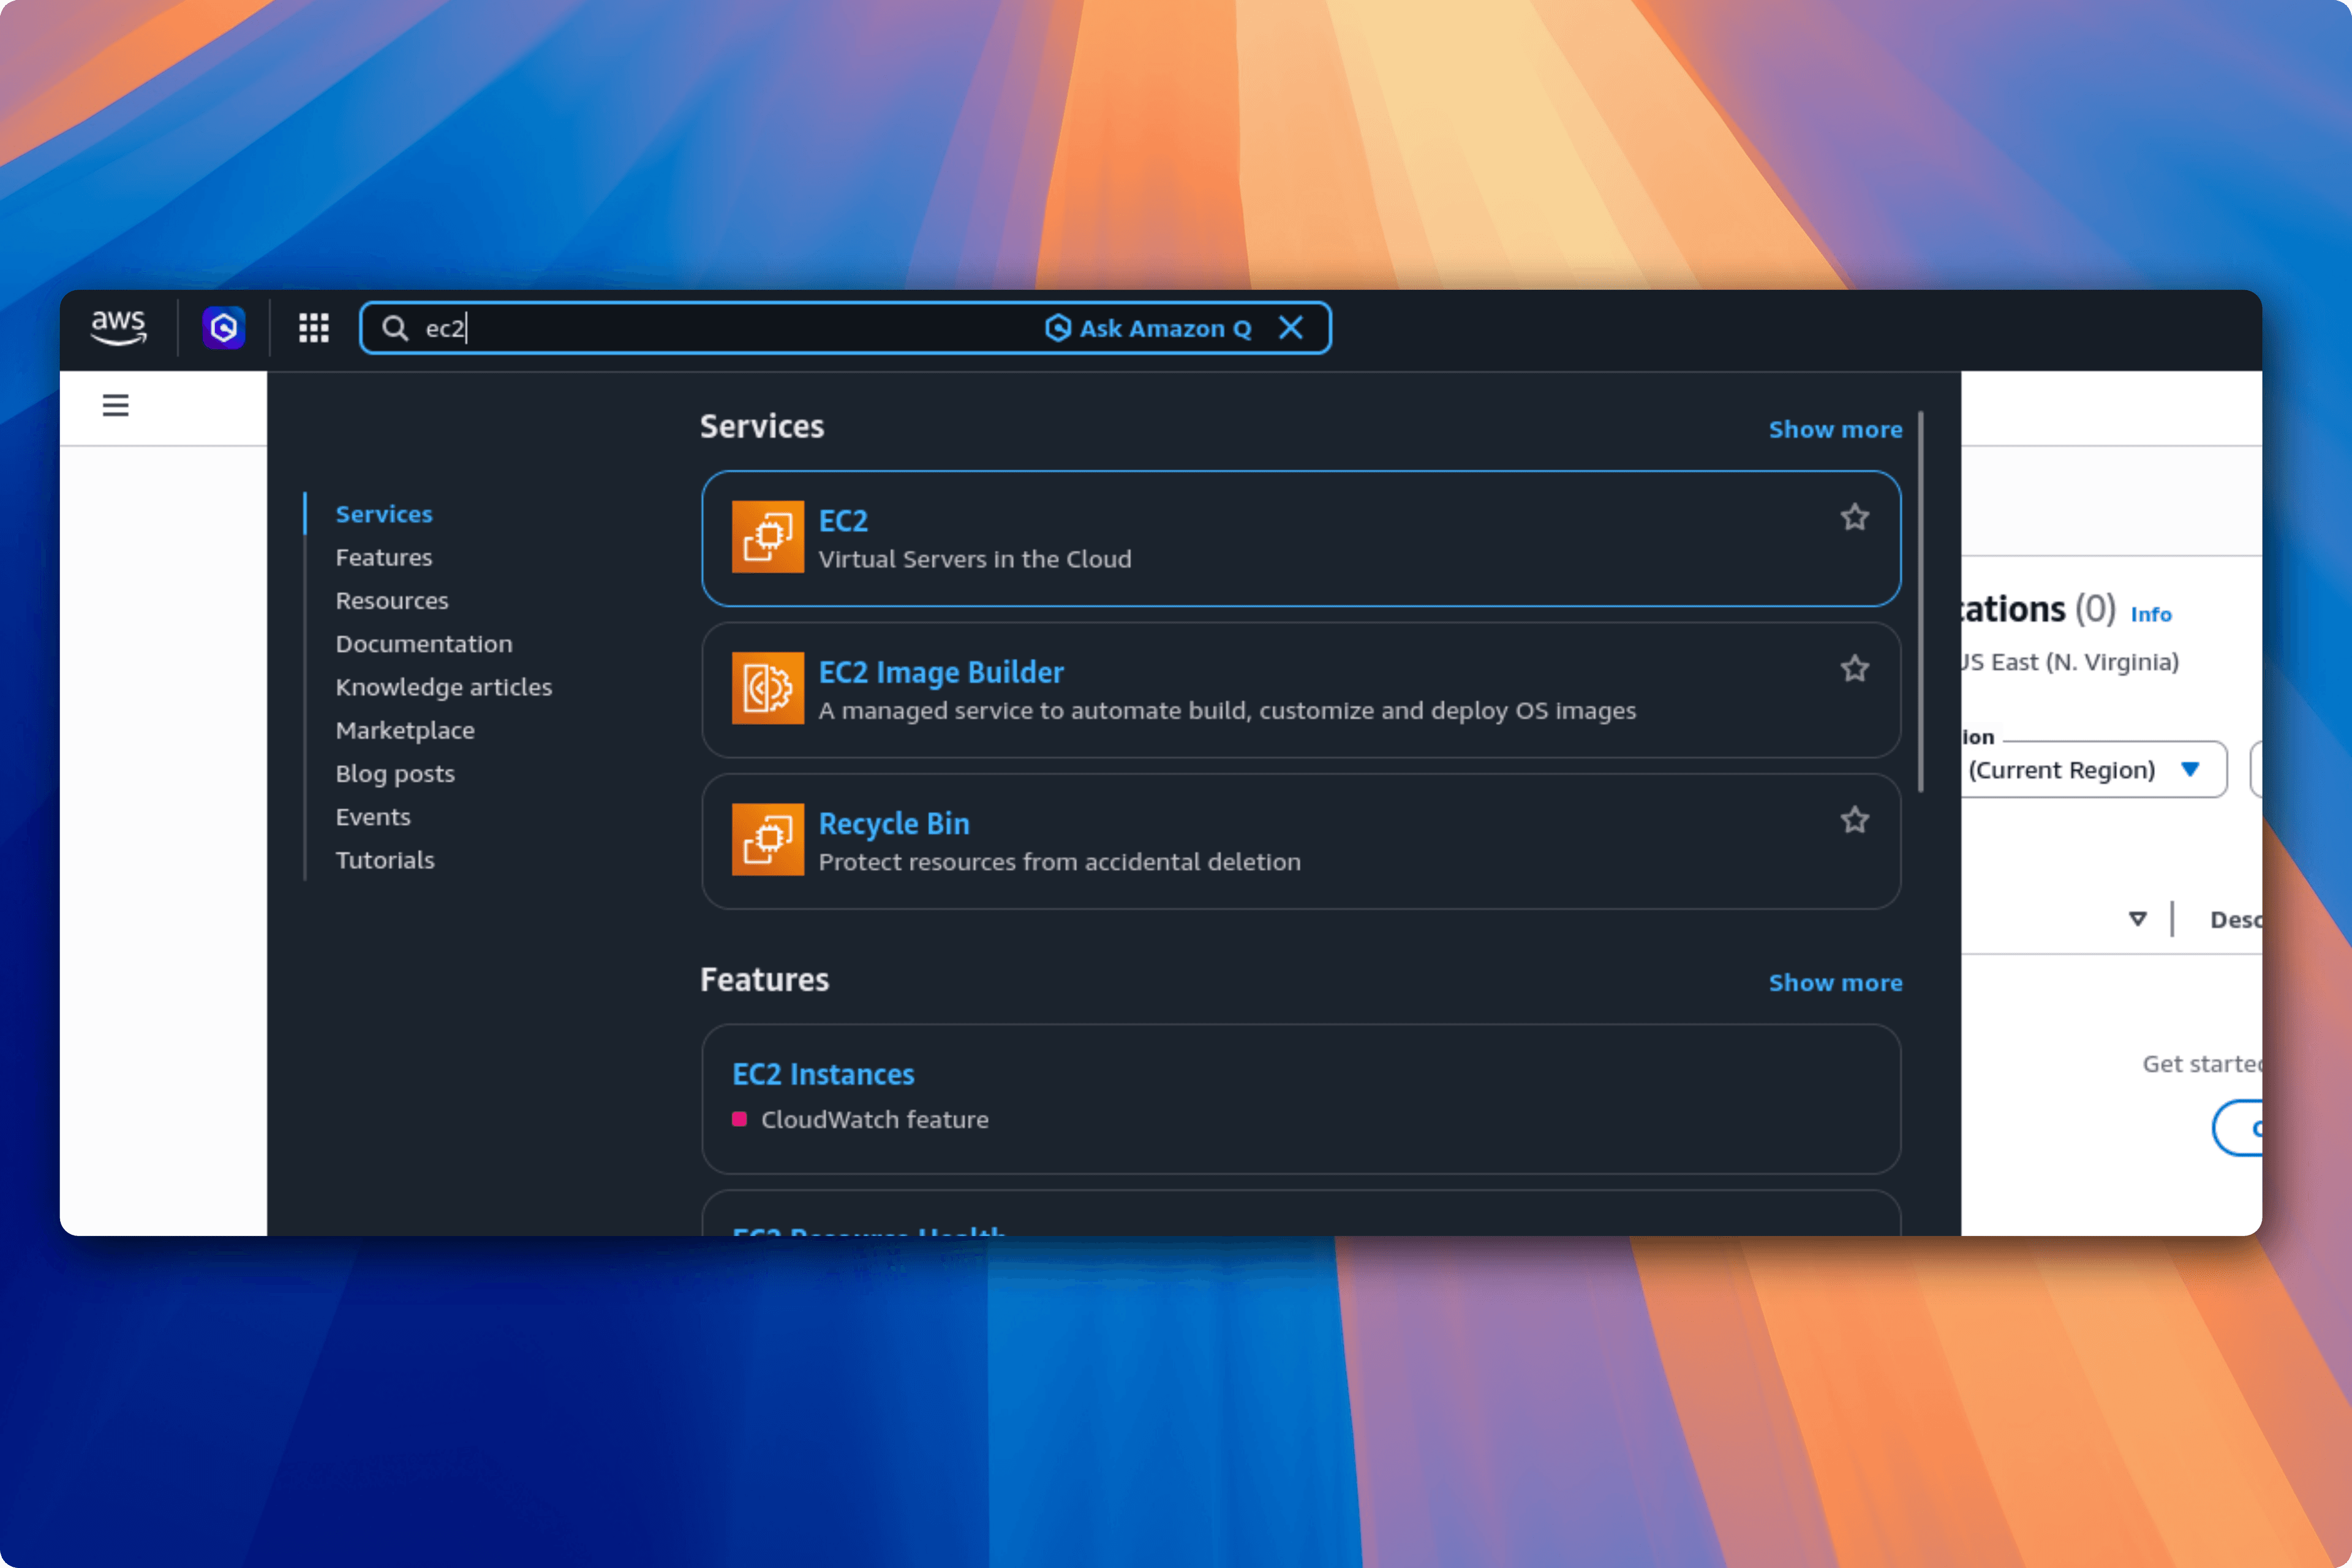Open the Recycle Bin service link
The image size is (2352, 1568).
[894, 824]
